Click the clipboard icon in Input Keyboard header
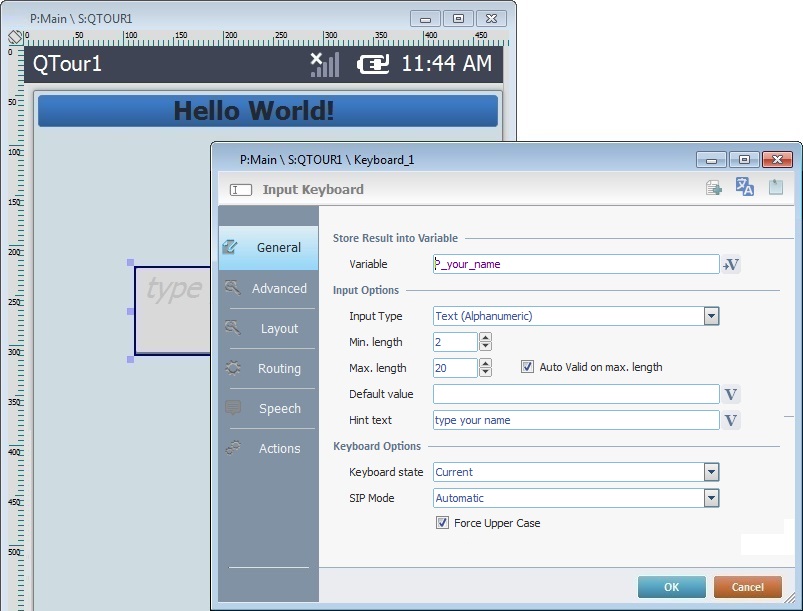803x611 pixels. point(776,187)
